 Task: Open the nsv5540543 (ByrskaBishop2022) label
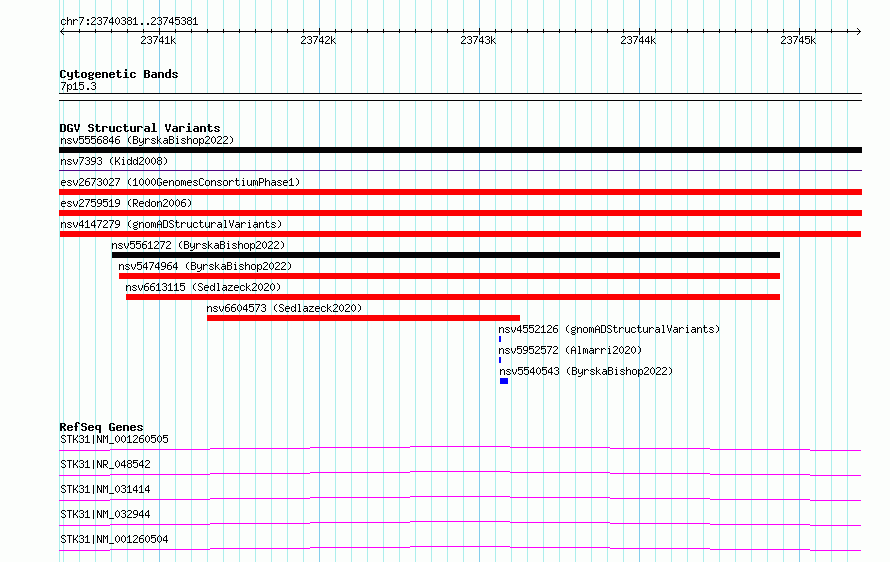click(x=586, y=371)
